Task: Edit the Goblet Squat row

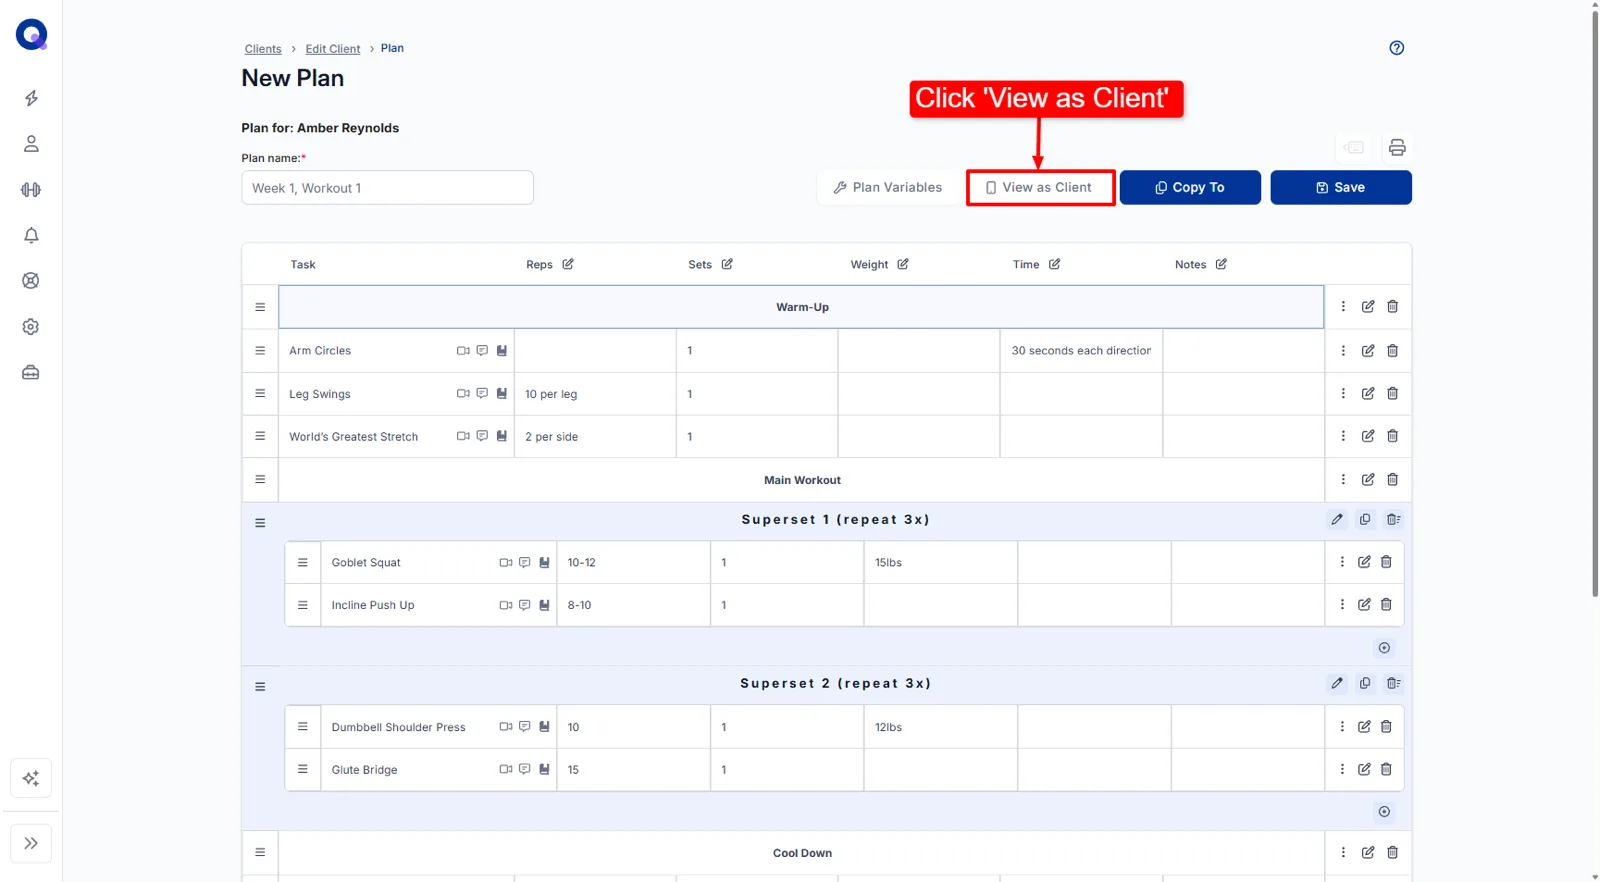Action: click(x=1364, y=562)
